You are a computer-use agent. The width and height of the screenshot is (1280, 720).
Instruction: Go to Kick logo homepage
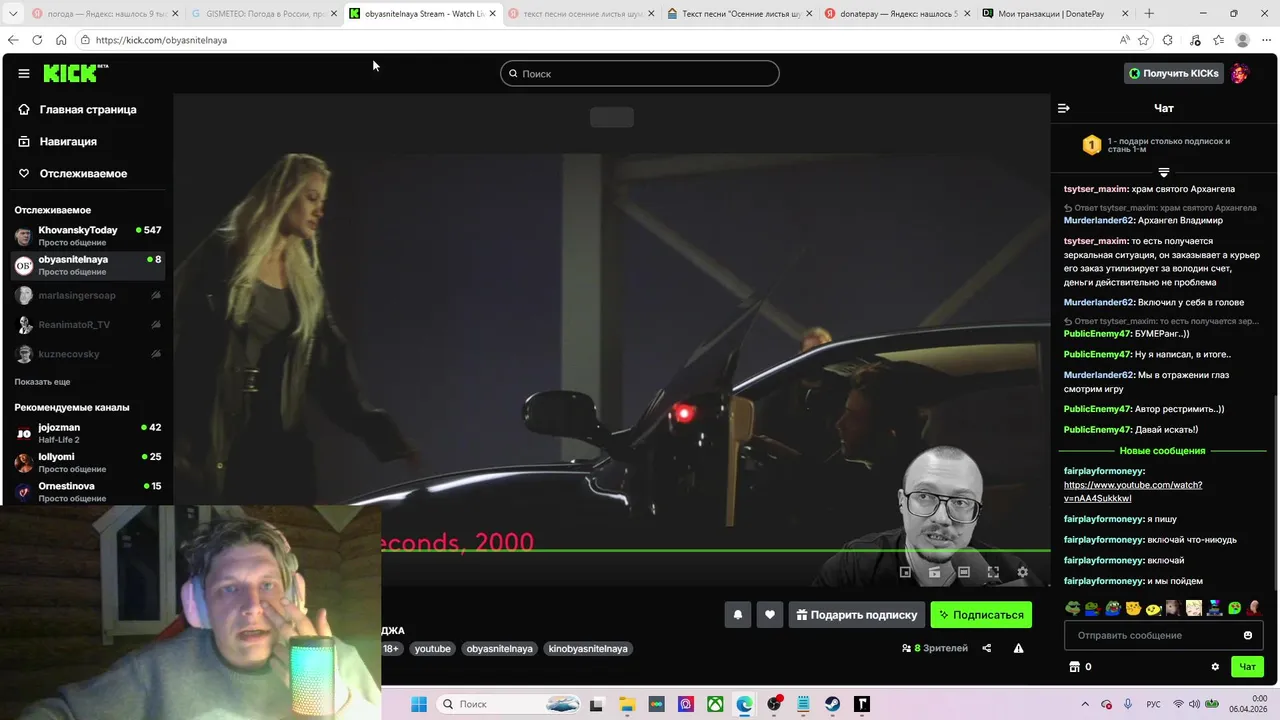75,73
